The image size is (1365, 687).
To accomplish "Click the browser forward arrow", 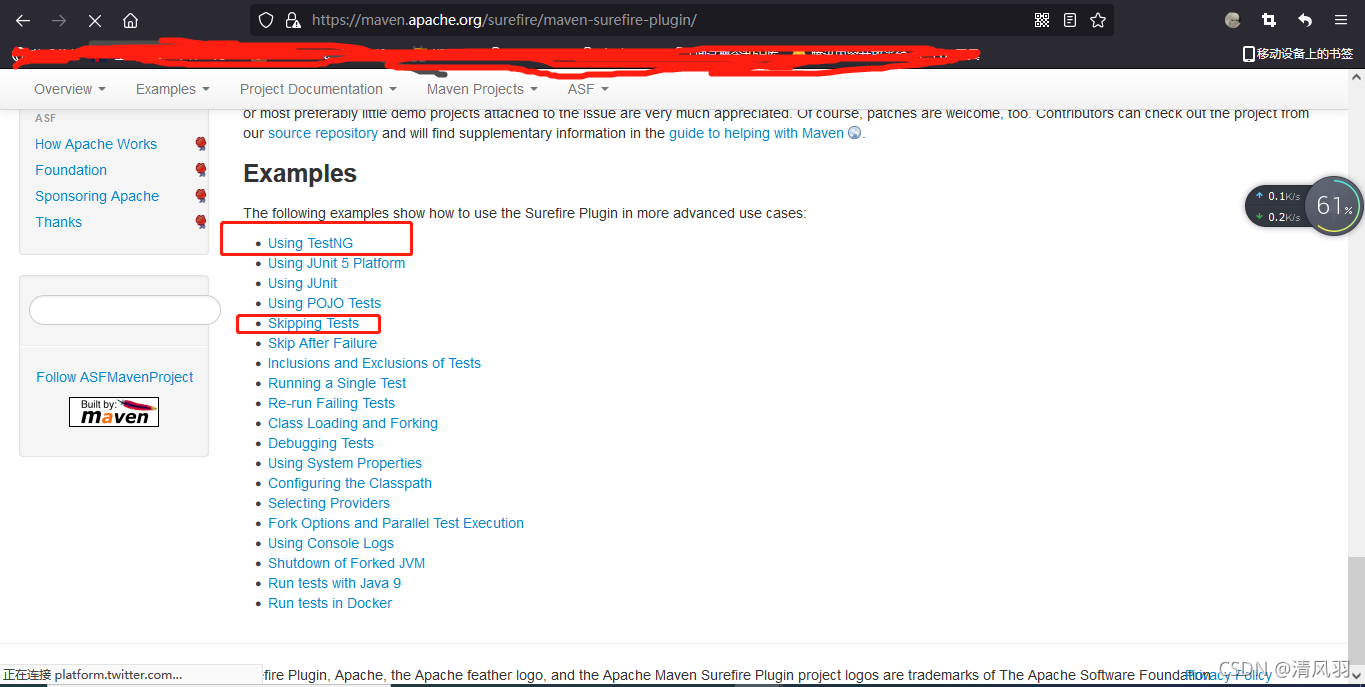I will tap(58, 20).
